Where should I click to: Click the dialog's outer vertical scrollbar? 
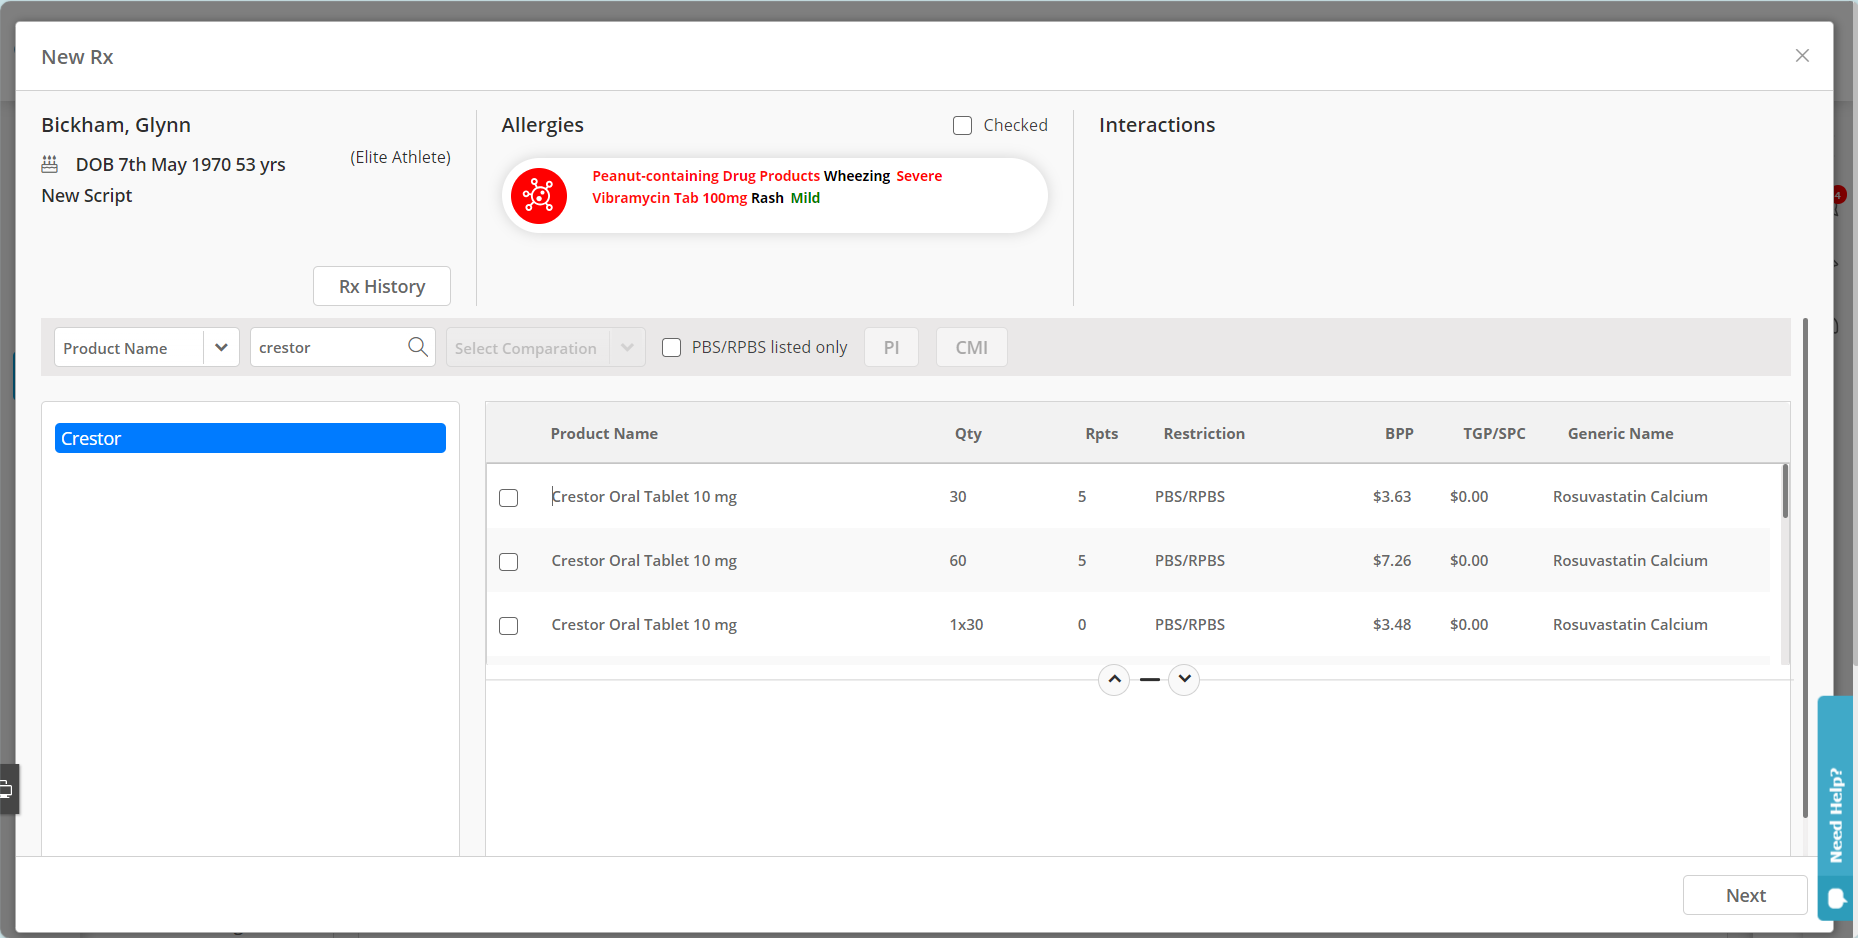coord(1805,568)
